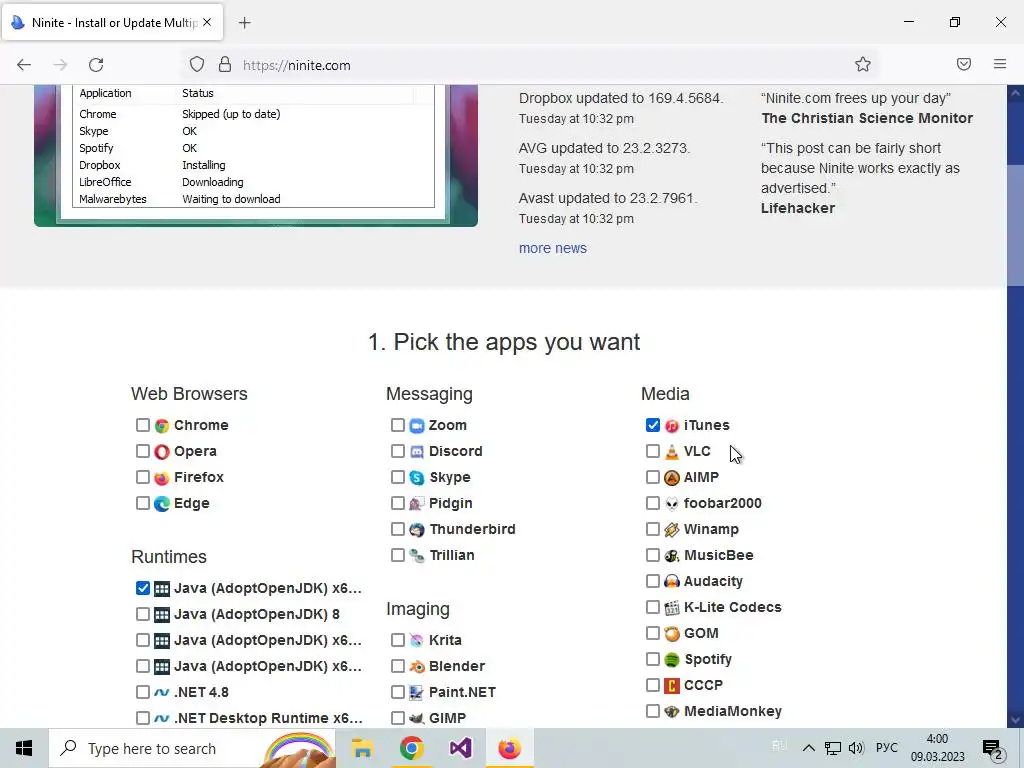The image size is (1024, 768).
Task: Click the Audacity headphones icon
Action: [x=672, y=581]
